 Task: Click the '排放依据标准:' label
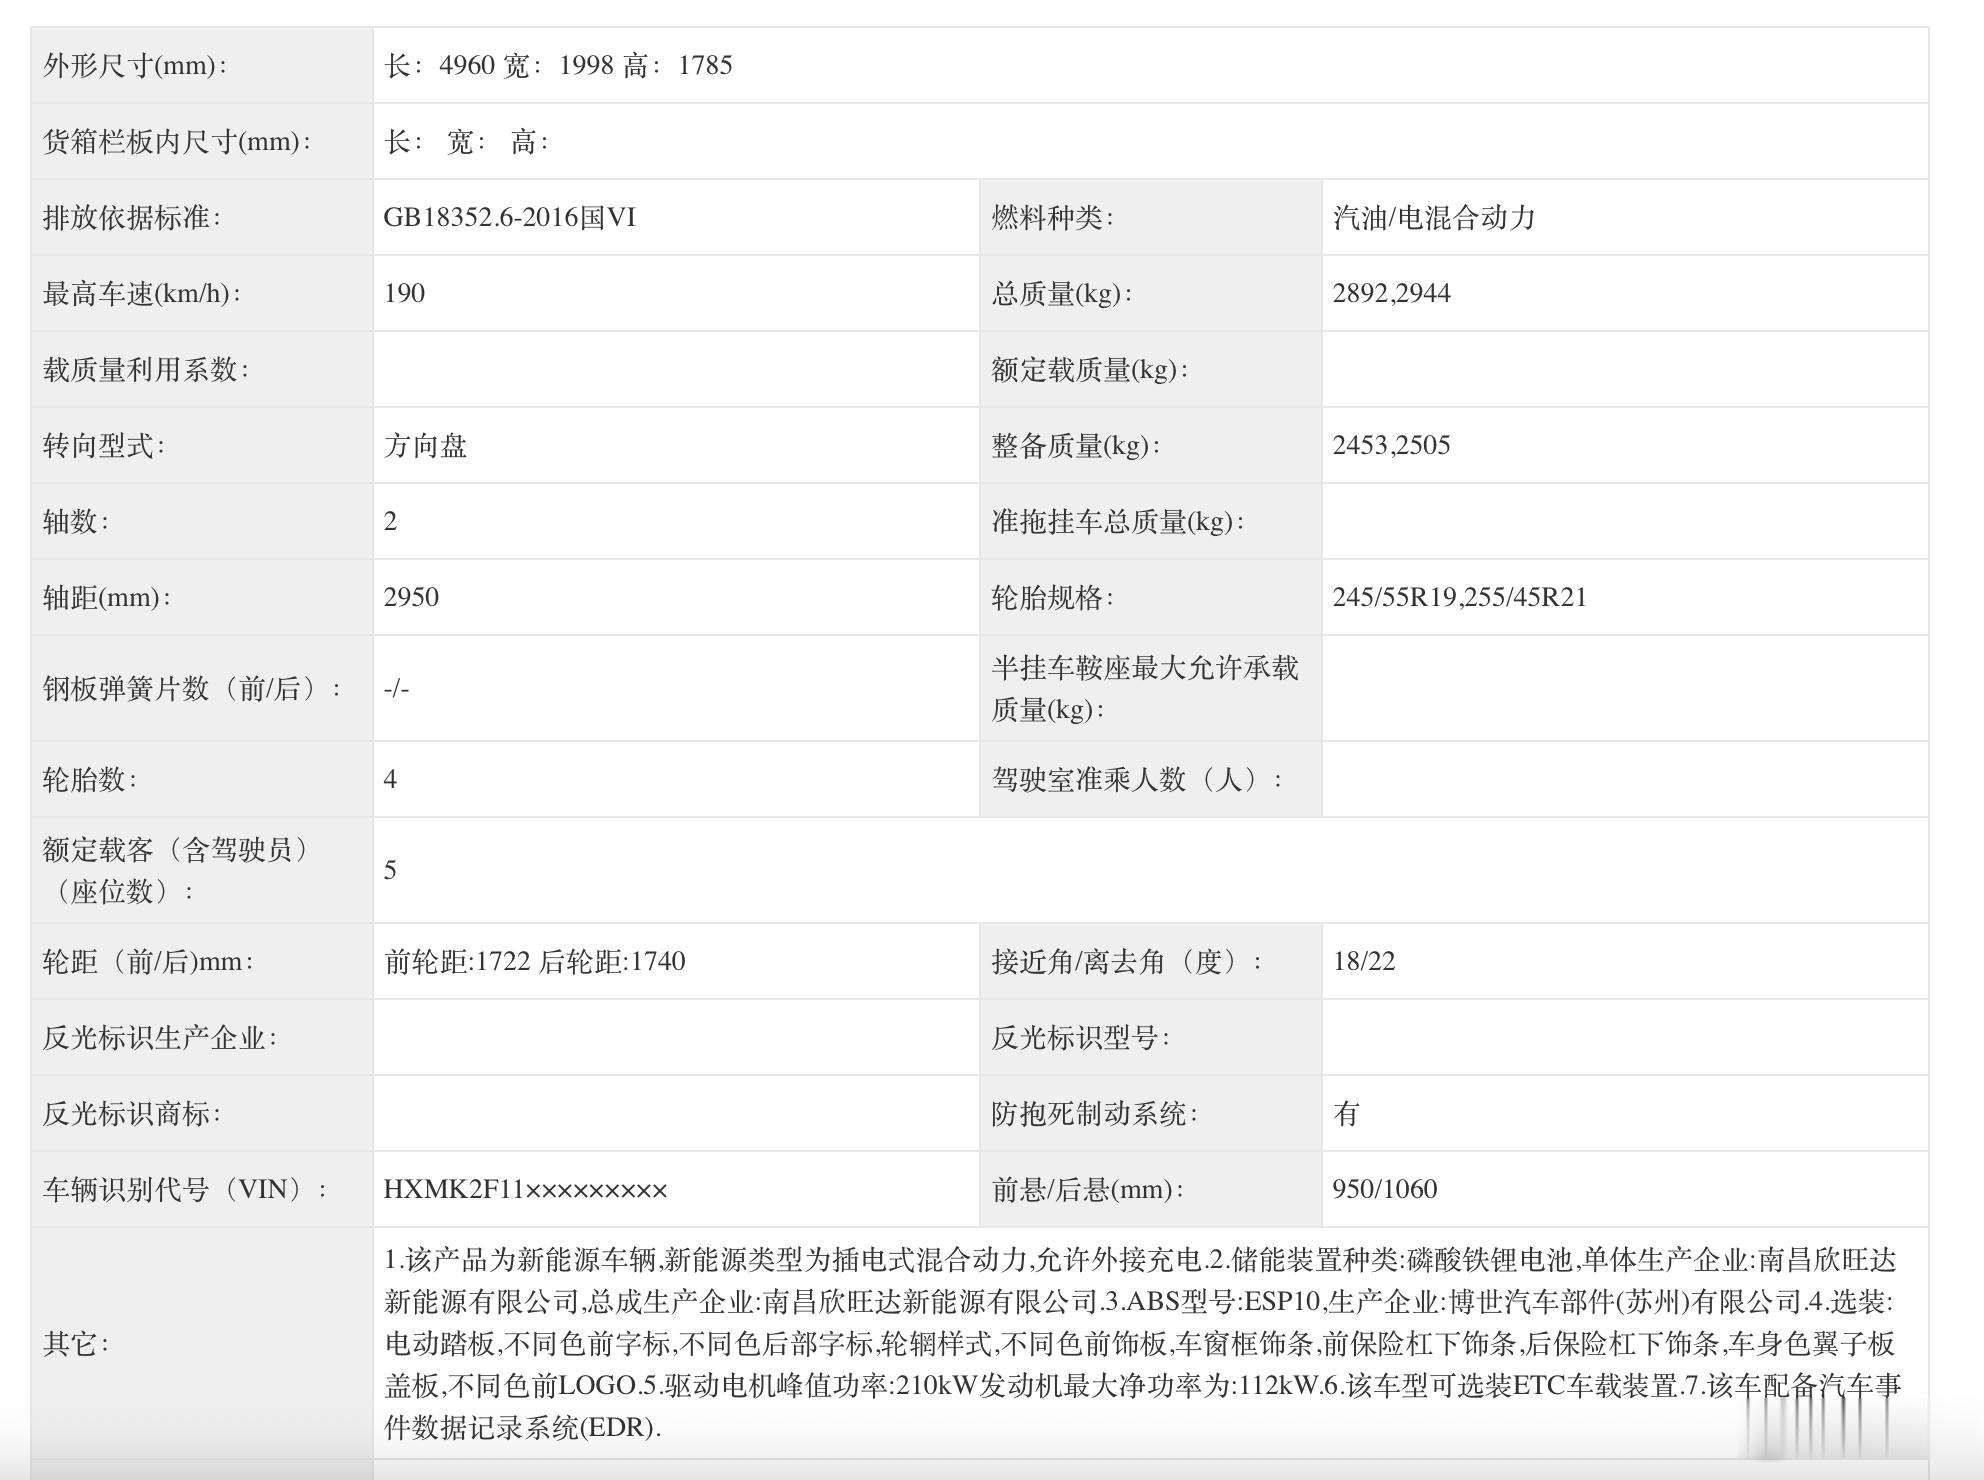point(131,217)
